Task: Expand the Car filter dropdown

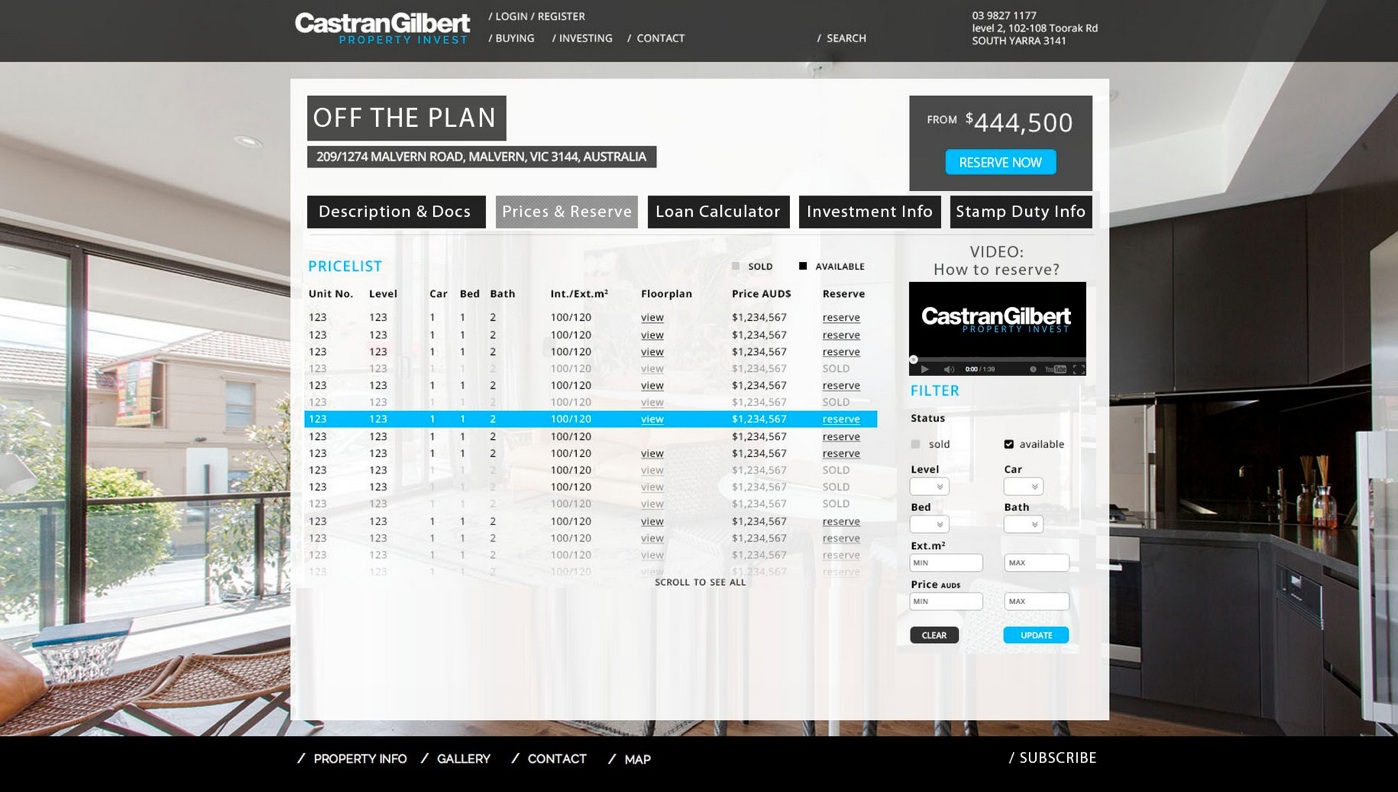Action: [x=1023, y=487]
